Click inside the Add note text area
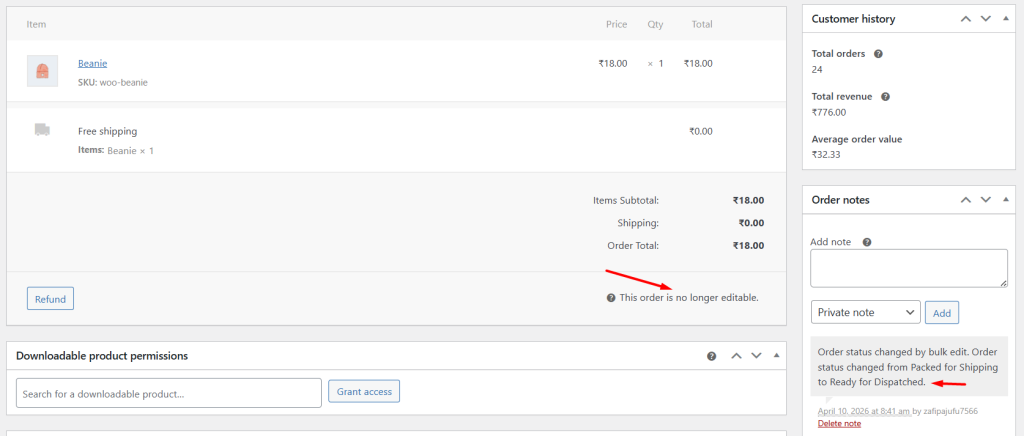Viewport: 1024px width, 436px height. pyautogui.click(x=908, y=268)
